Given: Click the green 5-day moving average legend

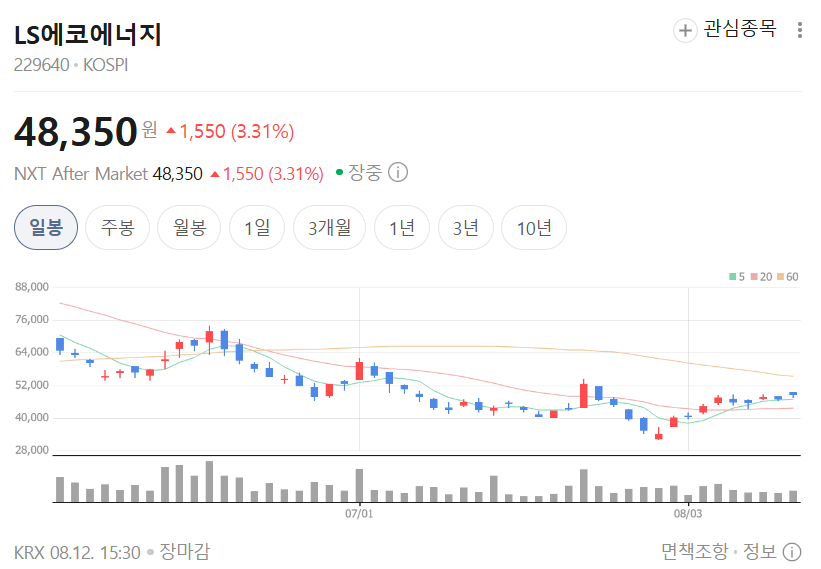Looking at the screenshot, I should pyautogui.click(x=737, y=277).
